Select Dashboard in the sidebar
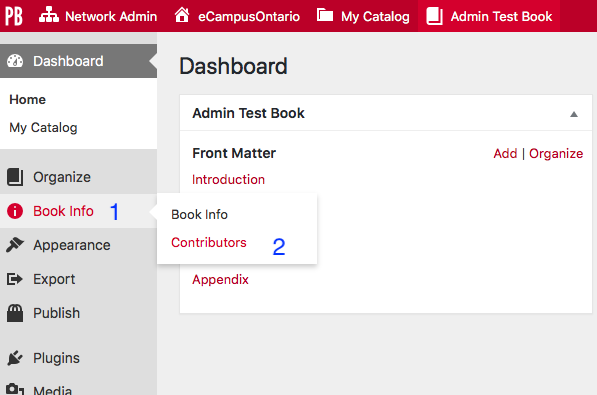Viewport: 597px width, 395px height. (x=78, y=61)
